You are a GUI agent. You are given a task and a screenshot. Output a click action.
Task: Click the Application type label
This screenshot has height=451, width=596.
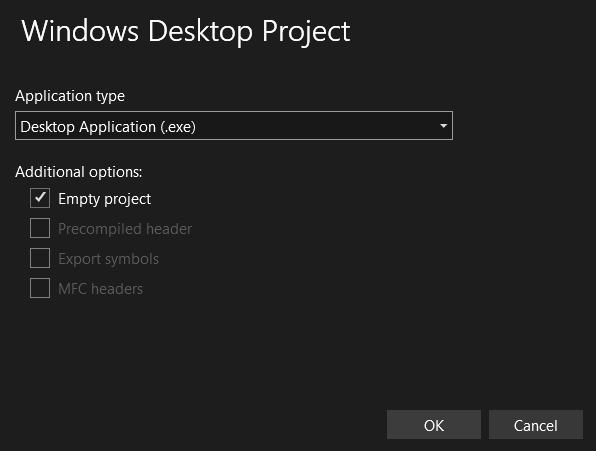tap(70, 96)
